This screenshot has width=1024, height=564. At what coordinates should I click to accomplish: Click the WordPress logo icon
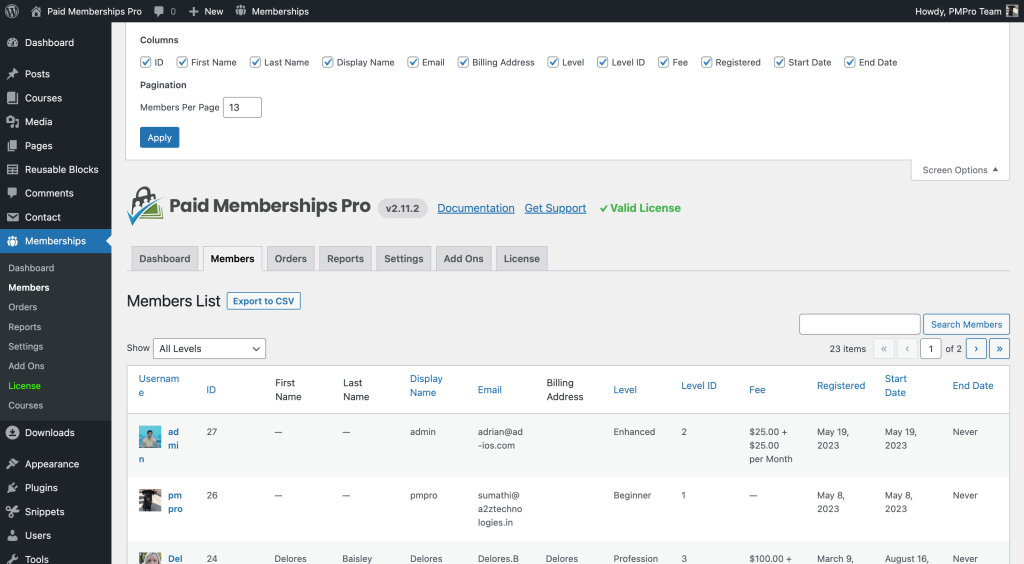click(x=12, y=11)
